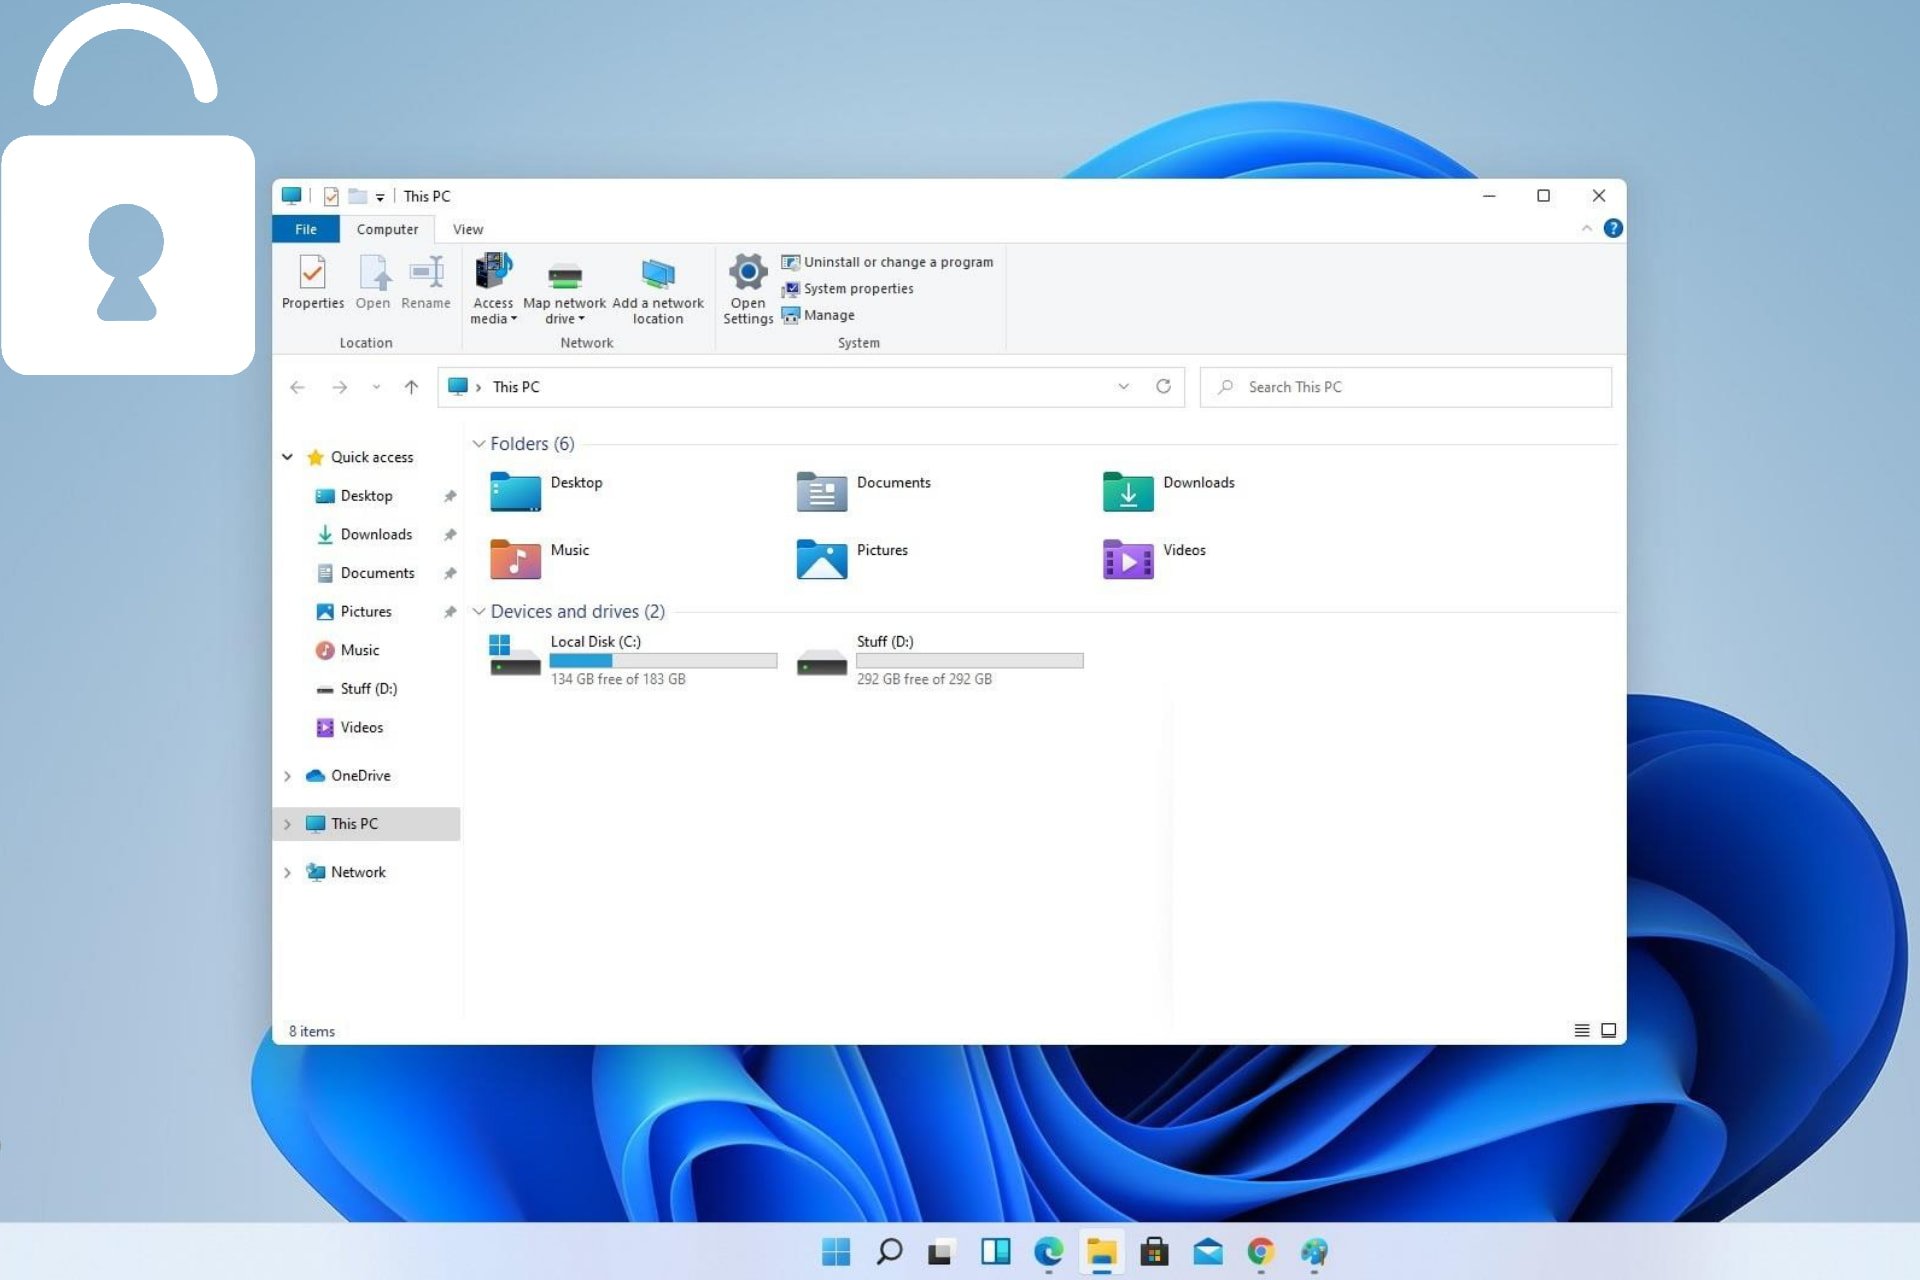This screenshot has width=1920, height=1280.
Task: Click the Up one level arrow
Action: click(x=411, y=387)
